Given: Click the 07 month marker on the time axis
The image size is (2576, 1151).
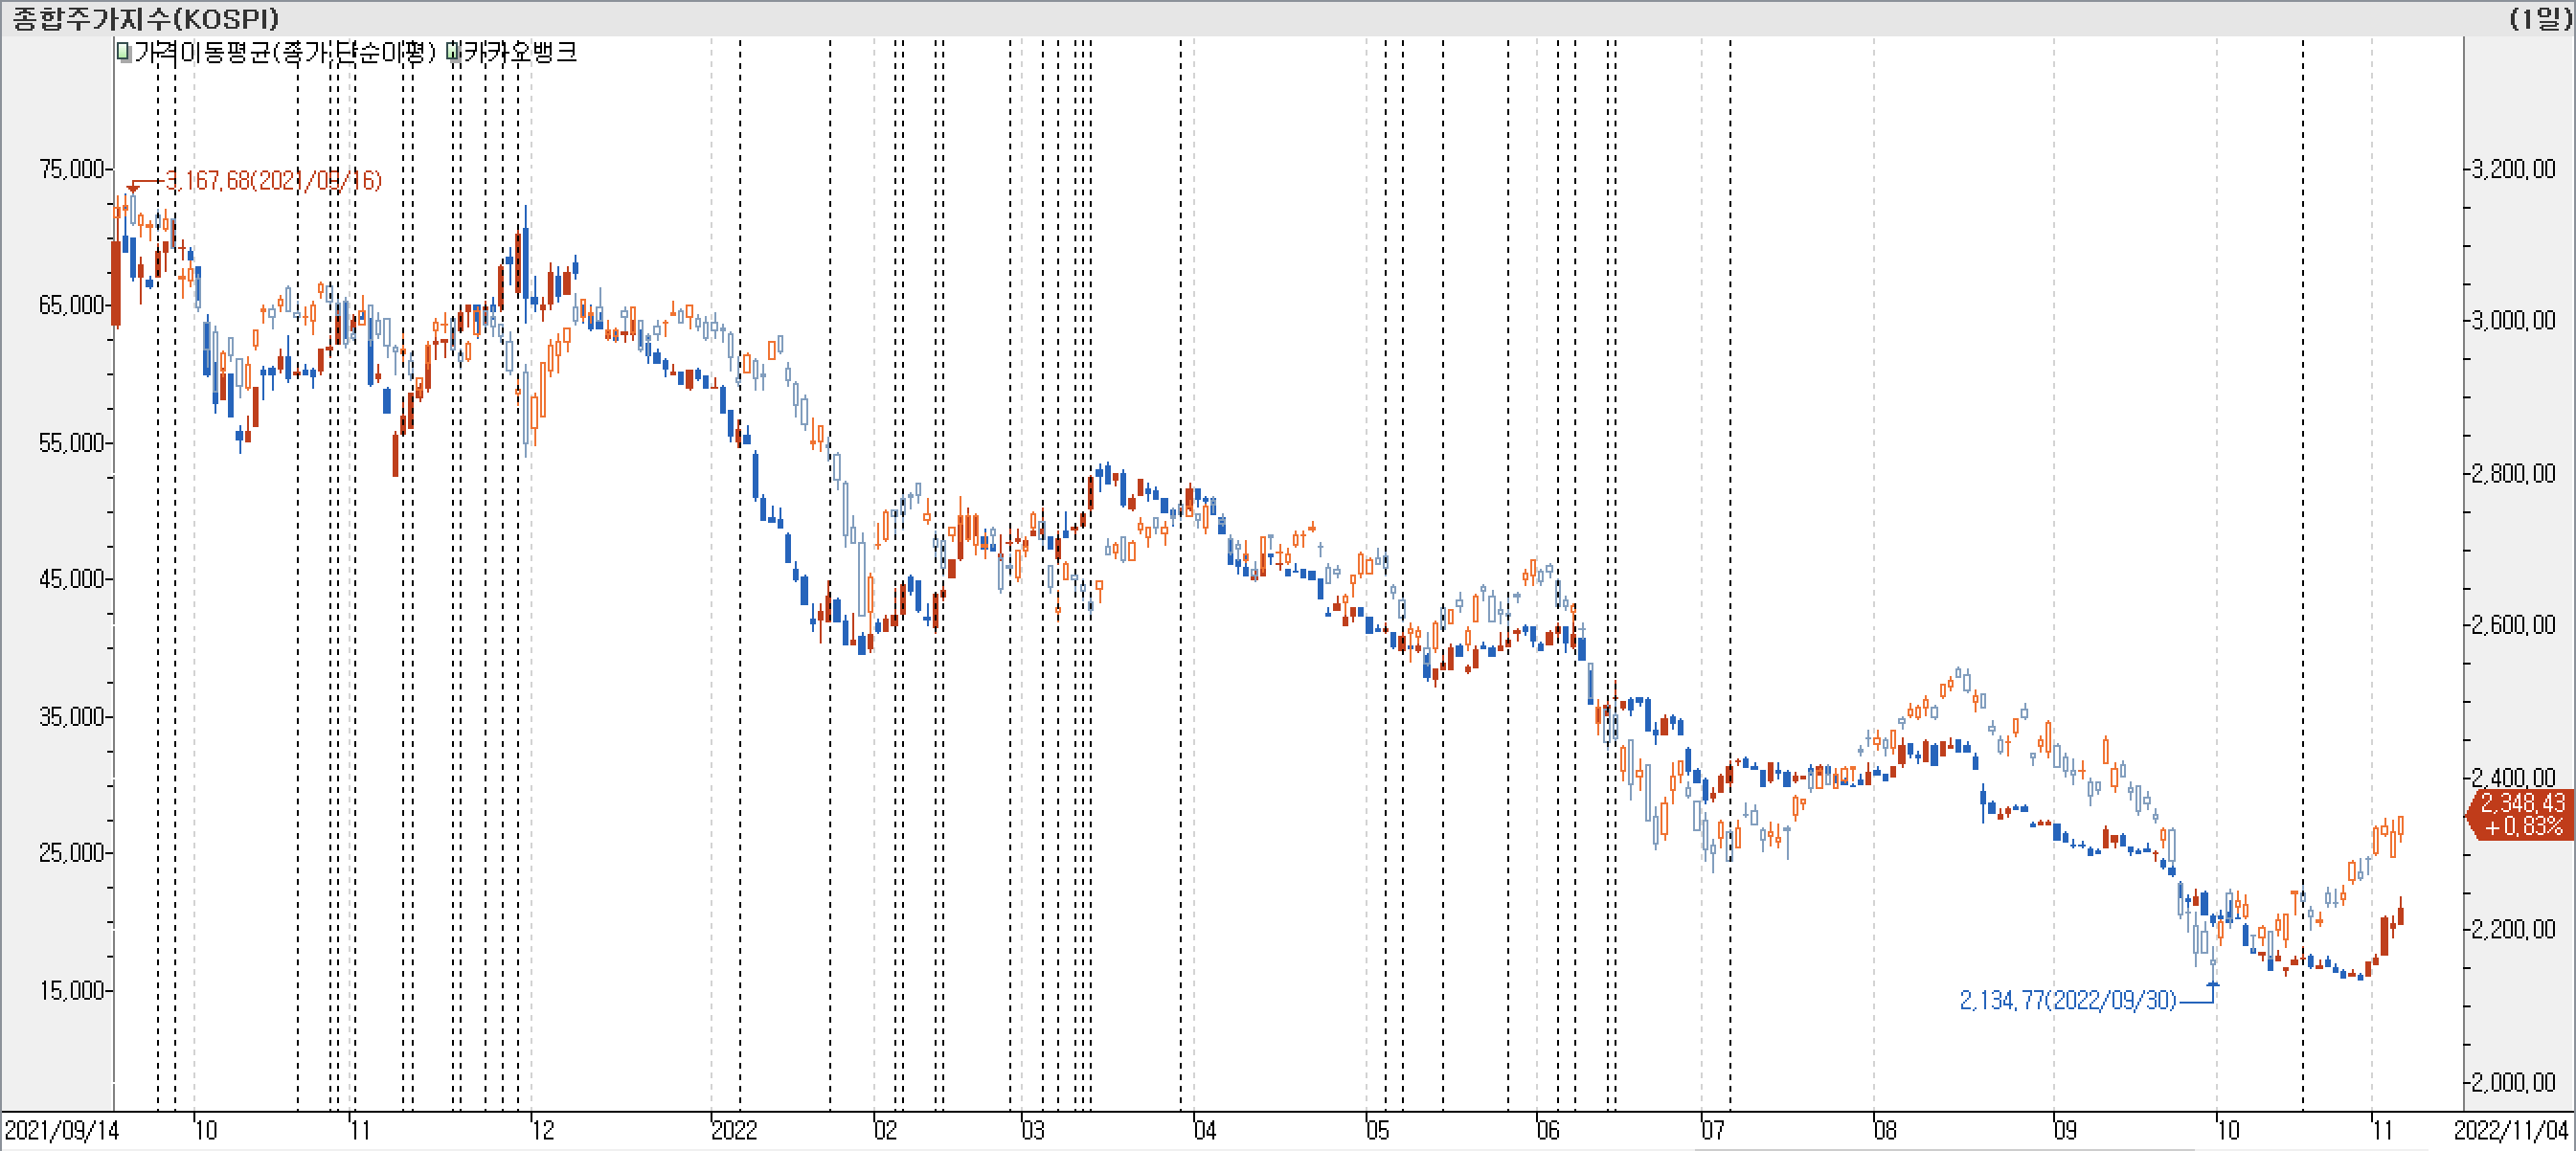Looking at the screenshot, I should point(1713,1130).
